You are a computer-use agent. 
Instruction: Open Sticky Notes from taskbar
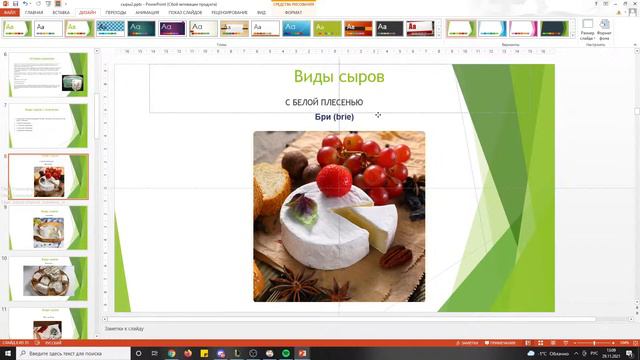coord(204,353)
